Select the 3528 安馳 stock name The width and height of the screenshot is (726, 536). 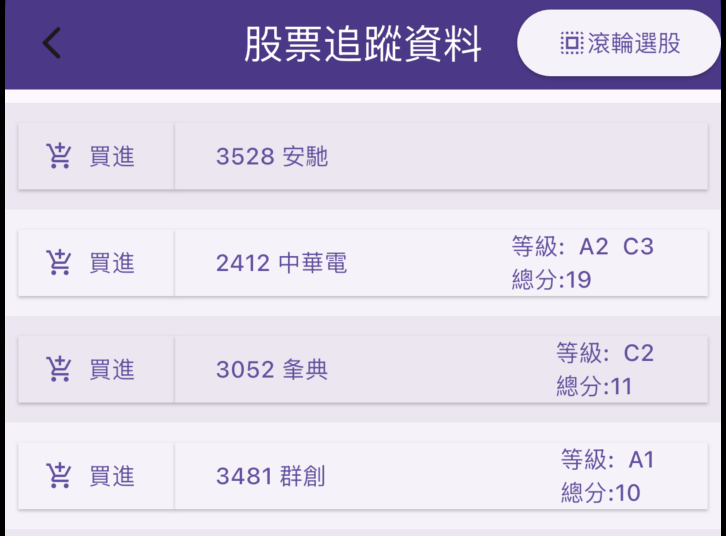[x=272, y=157]
